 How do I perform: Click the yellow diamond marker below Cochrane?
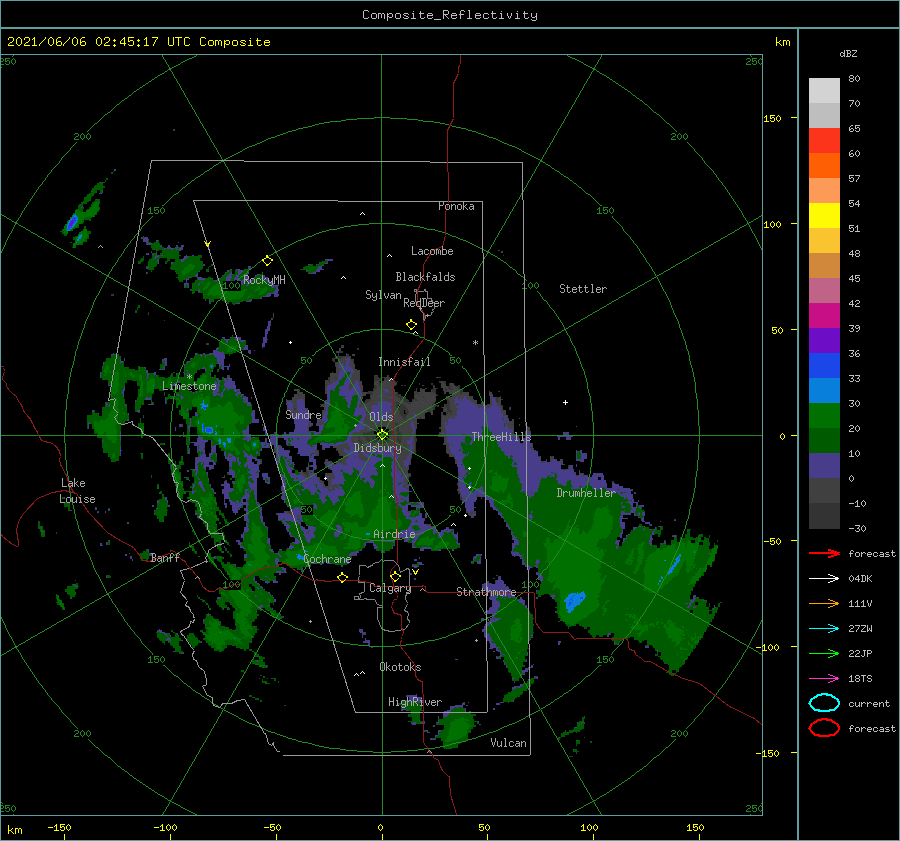coord(343,577)
